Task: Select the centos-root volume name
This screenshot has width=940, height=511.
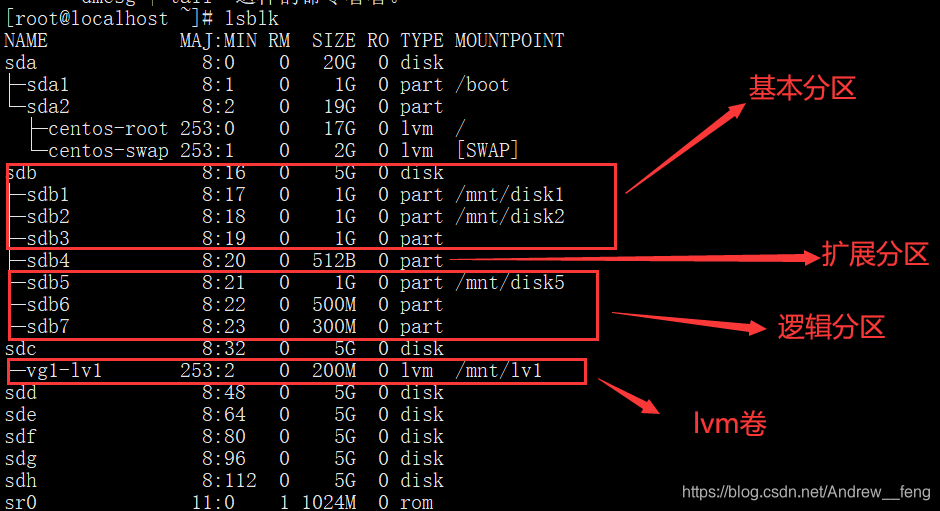Action: click(108, 128)
